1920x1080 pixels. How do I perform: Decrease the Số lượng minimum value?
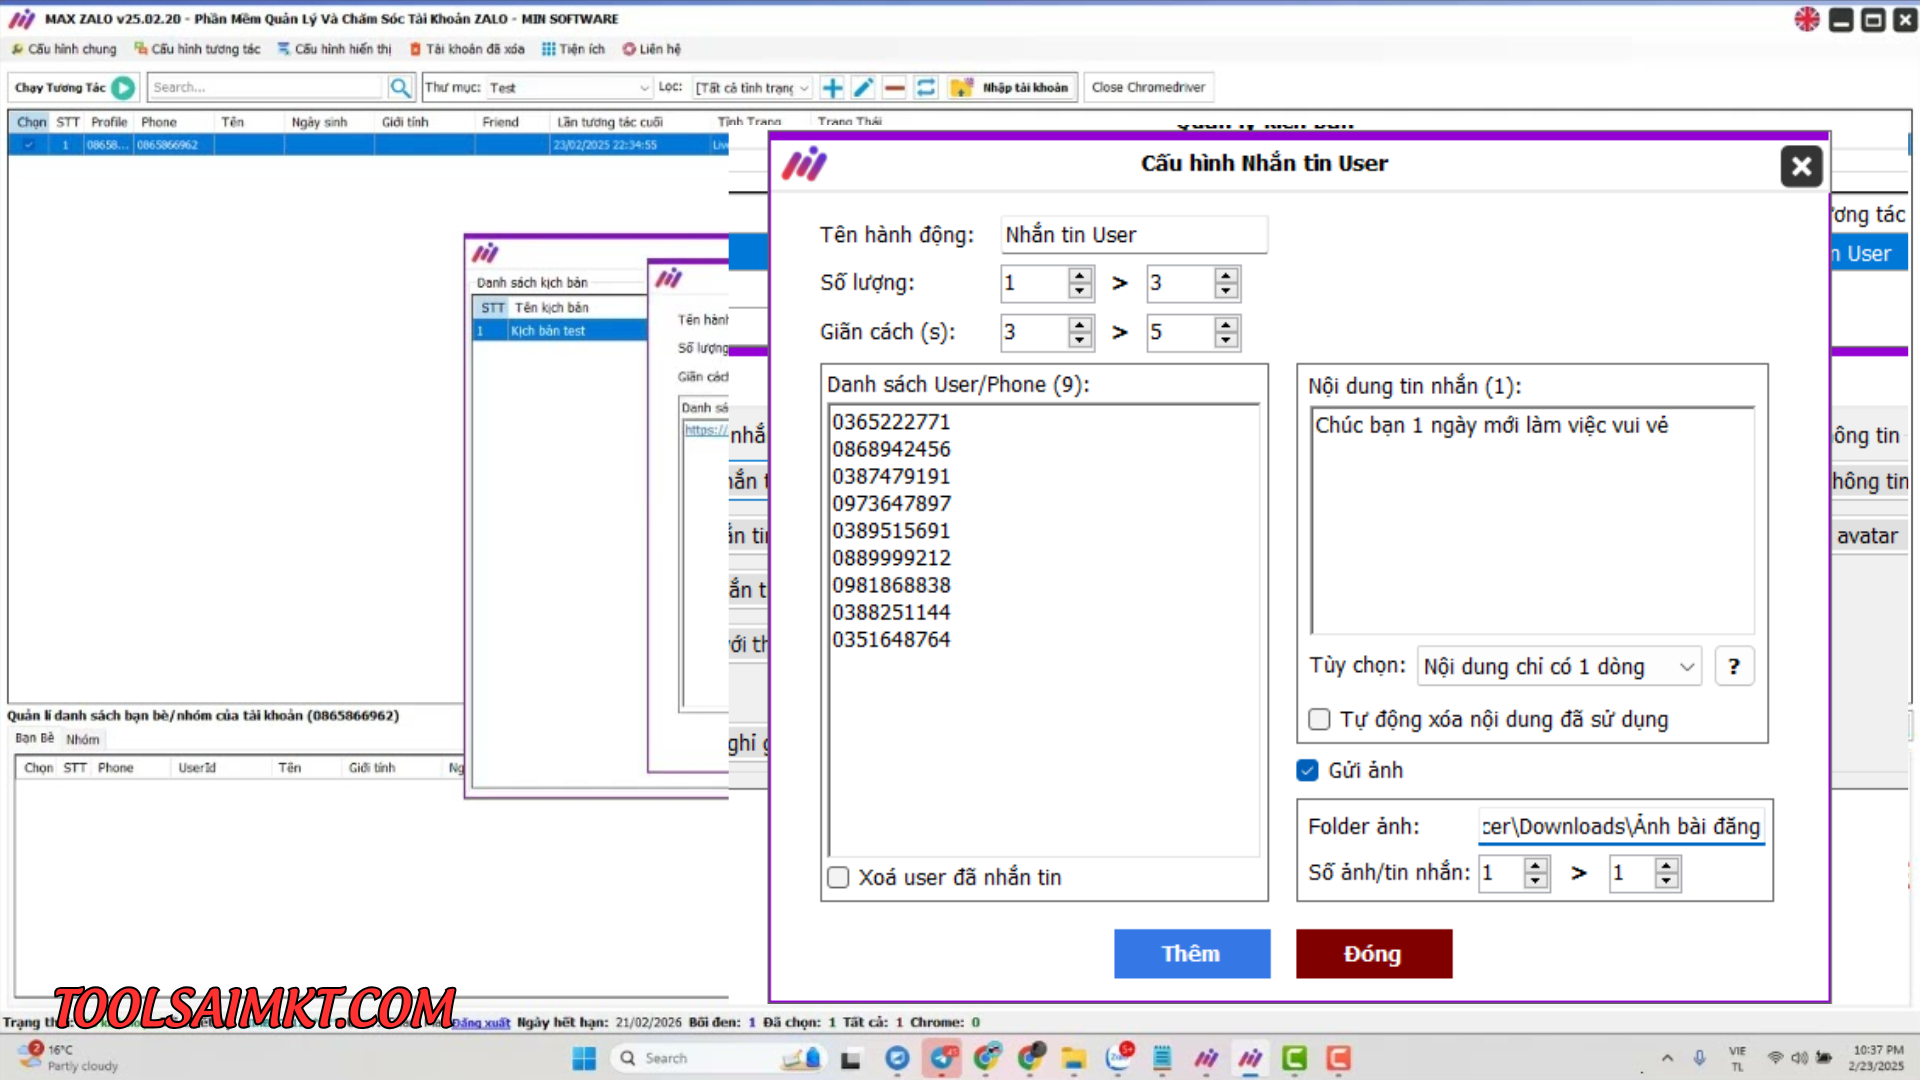1079,291
